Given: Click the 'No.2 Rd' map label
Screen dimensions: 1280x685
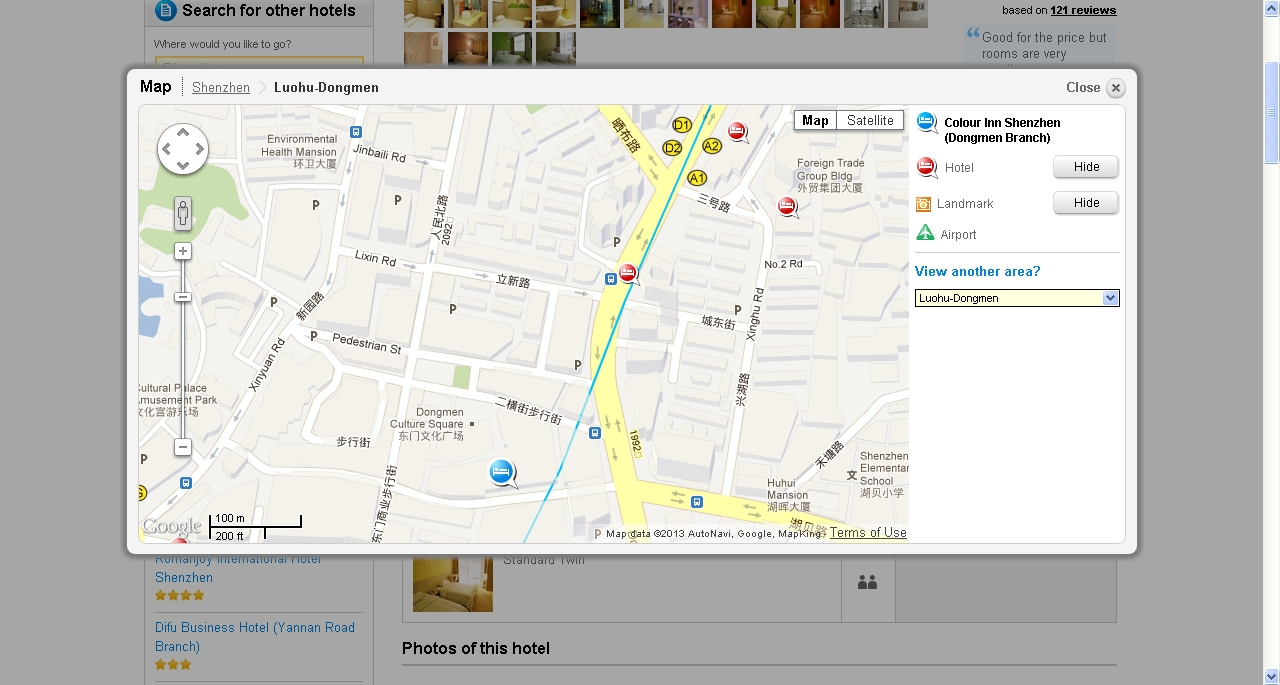Looking at the screenshot, I should (x=784, y=264).
